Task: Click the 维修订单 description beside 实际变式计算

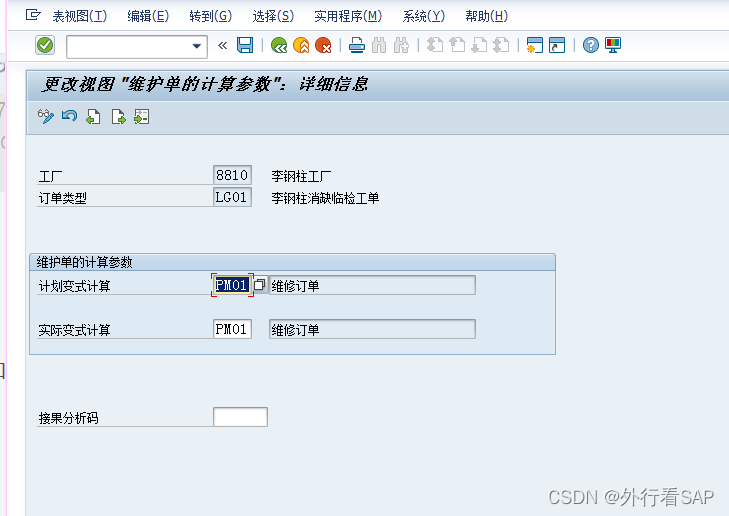Action: [x=372, y=329]
